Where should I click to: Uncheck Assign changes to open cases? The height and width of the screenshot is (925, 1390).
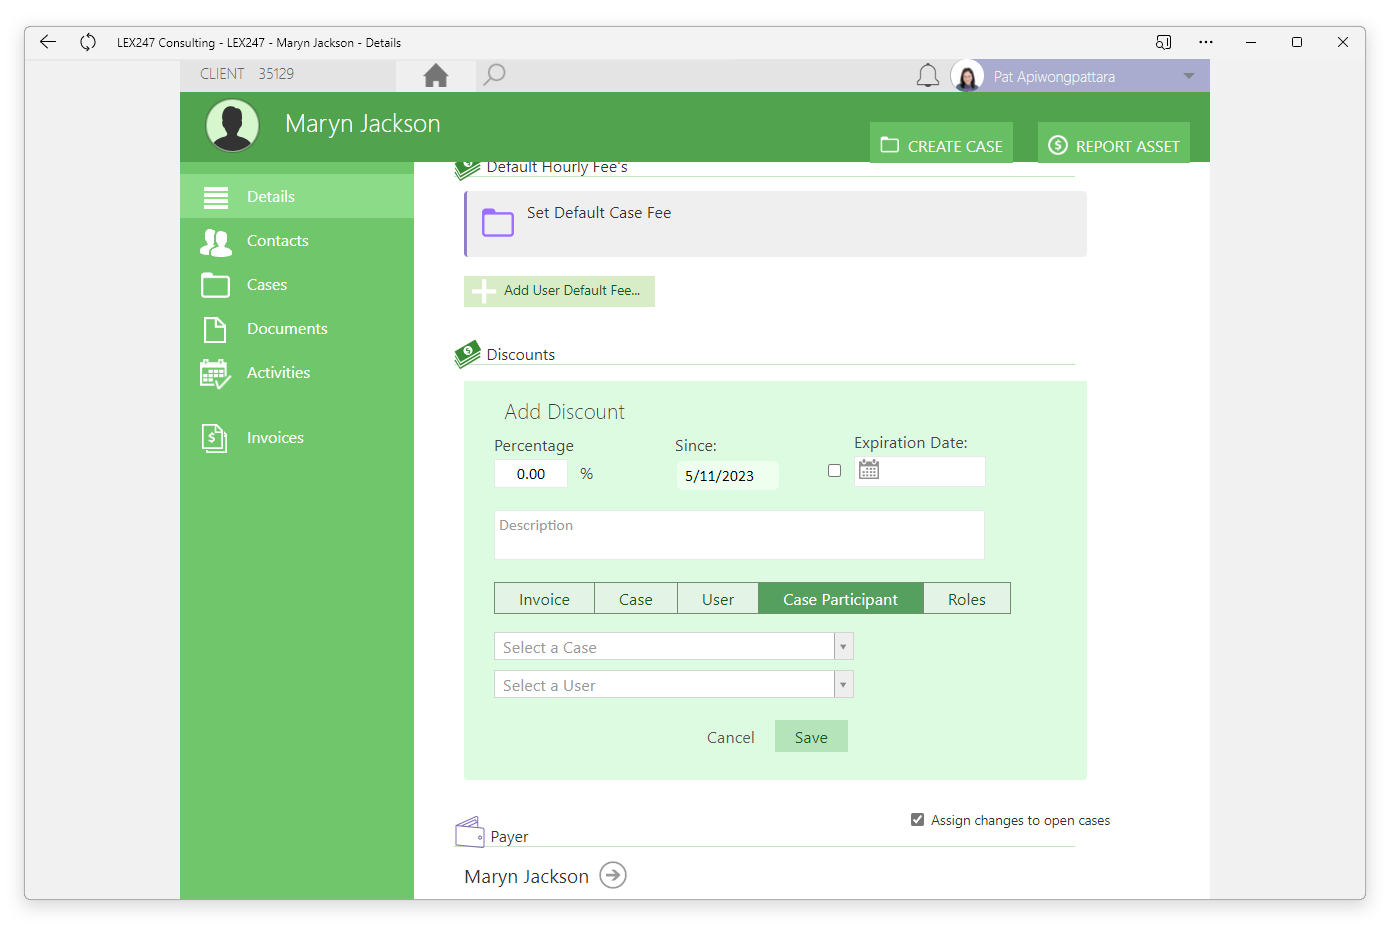[917, 820]
